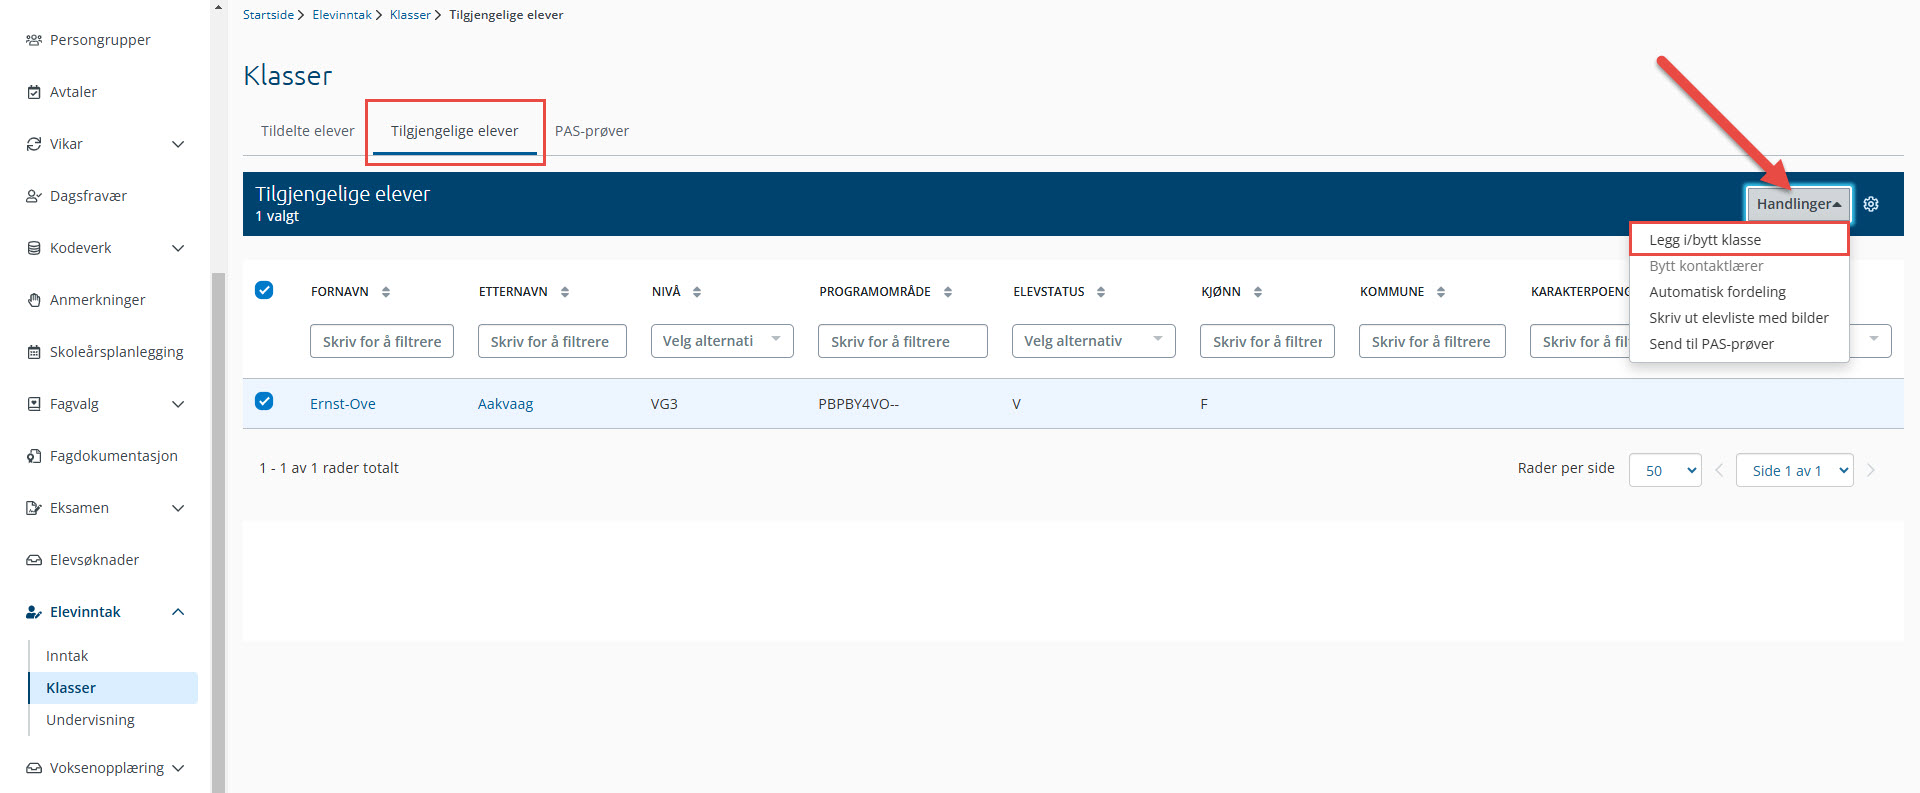The width and height of the screenshot is (1920, 793).
Task: Click the KOMMUNE filter input field
Action: tap(1432, 341)
